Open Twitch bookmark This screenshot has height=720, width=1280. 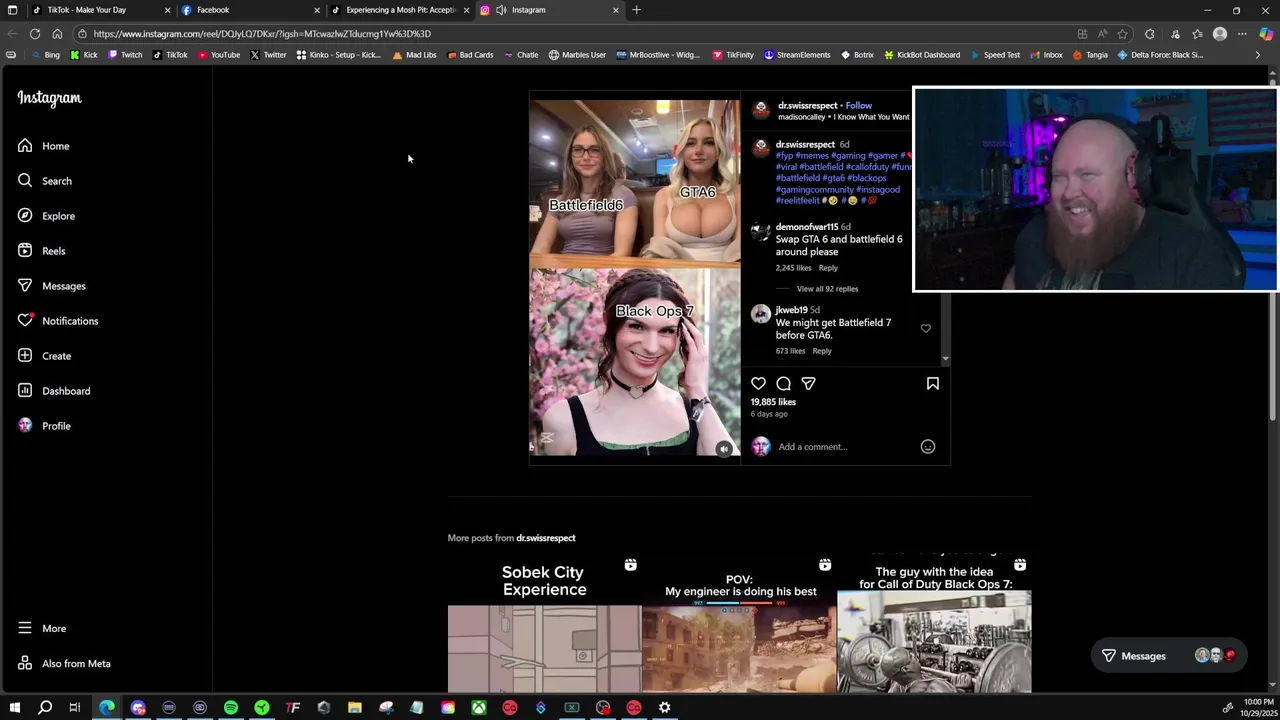pyautogui.click(x=125, y=55)
